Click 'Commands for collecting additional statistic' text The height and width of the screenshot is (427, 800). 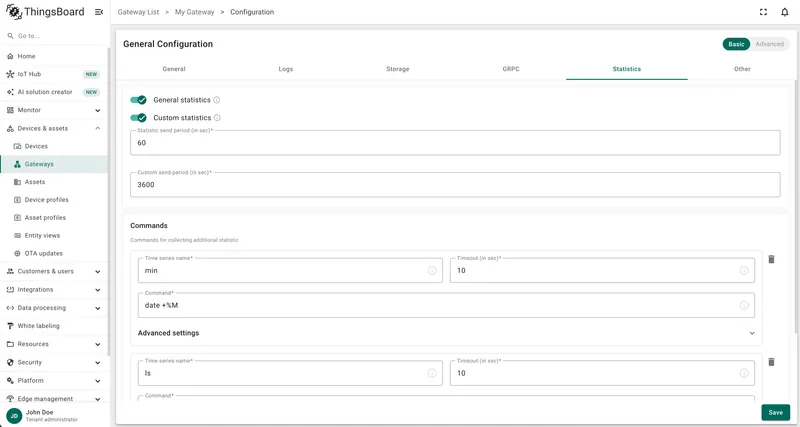[x=184, y=240]
